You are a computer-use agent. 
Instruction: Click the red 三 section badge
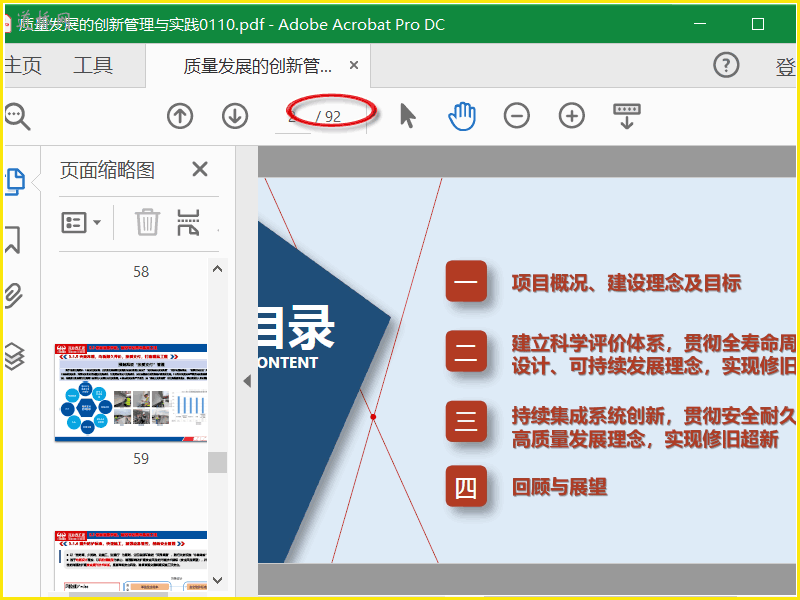pyautogui.click(x=466, y=421)
